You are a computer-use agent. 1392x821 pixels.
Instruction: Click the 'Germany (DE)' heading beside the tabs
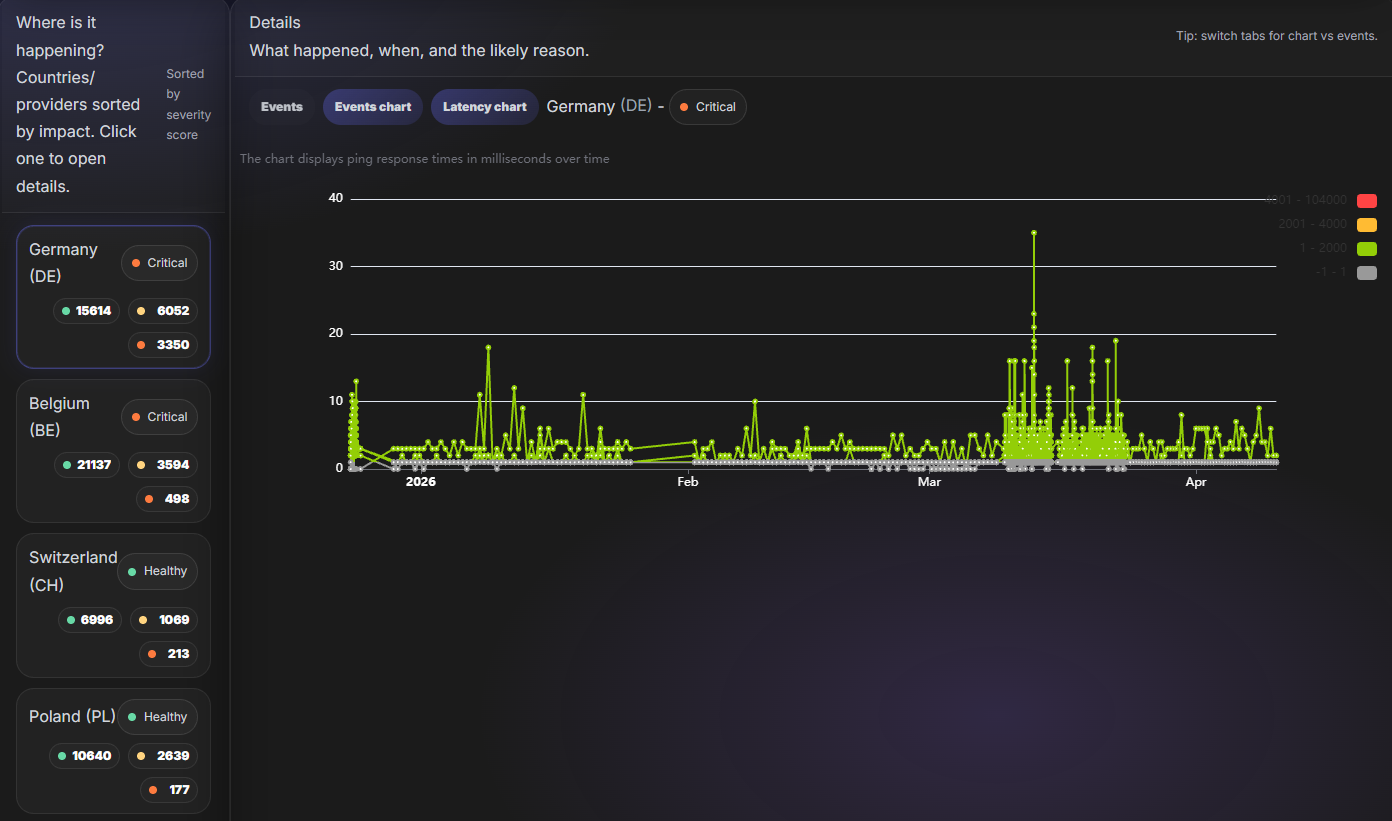click(599, 106)
